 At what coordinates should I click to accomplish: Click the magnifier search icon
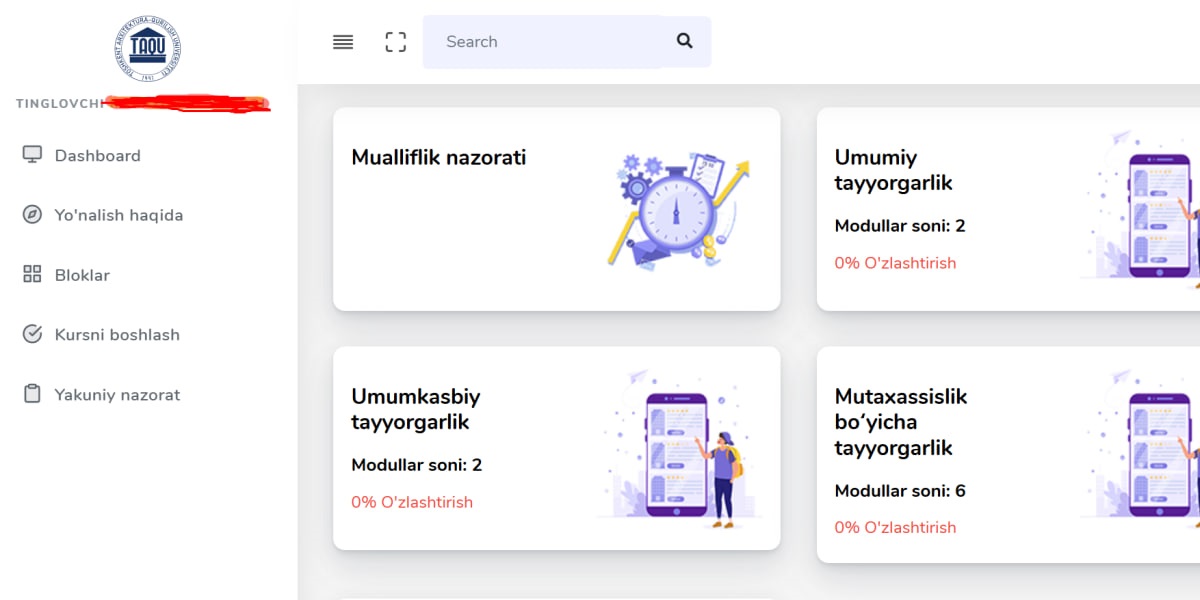pyautogui.click(x=685, y=42)
